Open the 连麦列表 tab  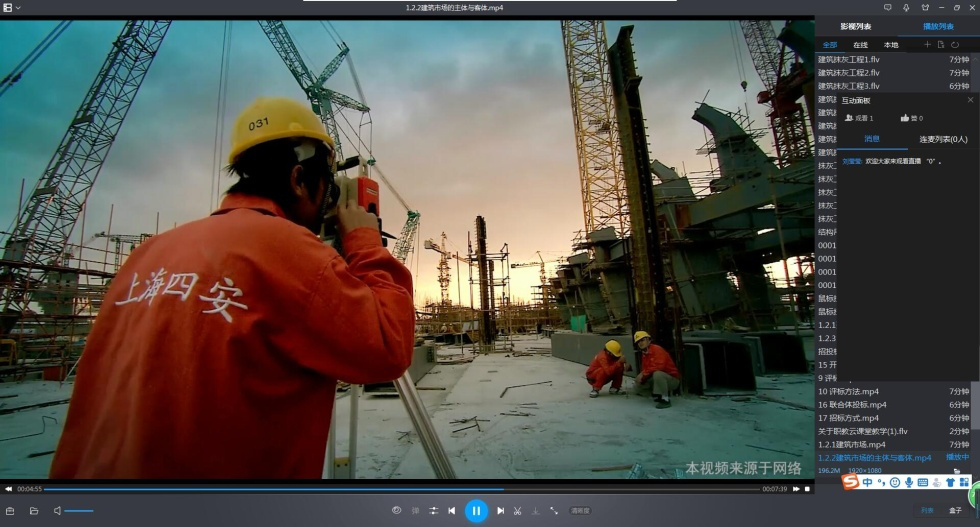pyautogui.click(x=943, y=139)
